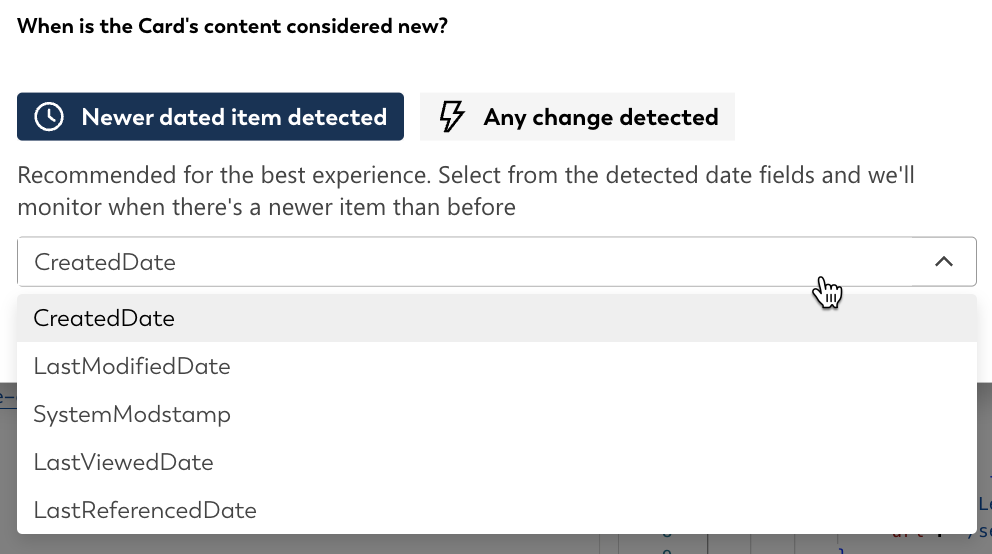The image size is (992, 554).
Task: Click the 'Newer dated item detected' label text
Action: point(234,117)
